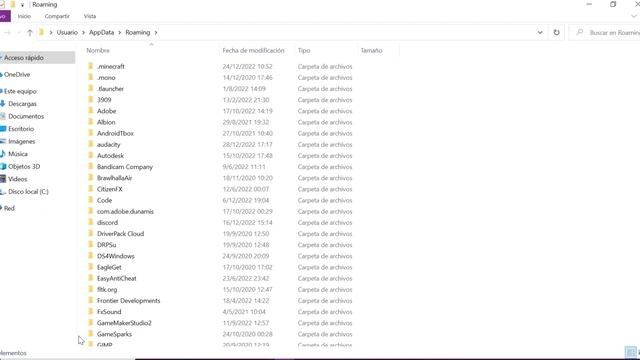Viewport: 640px width, 360px height.
Task: Switch to details view in status bar
Action: 630,352
